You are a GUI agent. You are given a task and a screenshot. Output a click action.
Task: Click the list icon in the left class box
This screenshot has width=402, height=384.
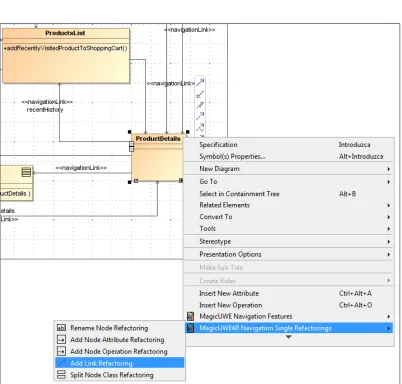pyautogui.click(x=26, y=172)
